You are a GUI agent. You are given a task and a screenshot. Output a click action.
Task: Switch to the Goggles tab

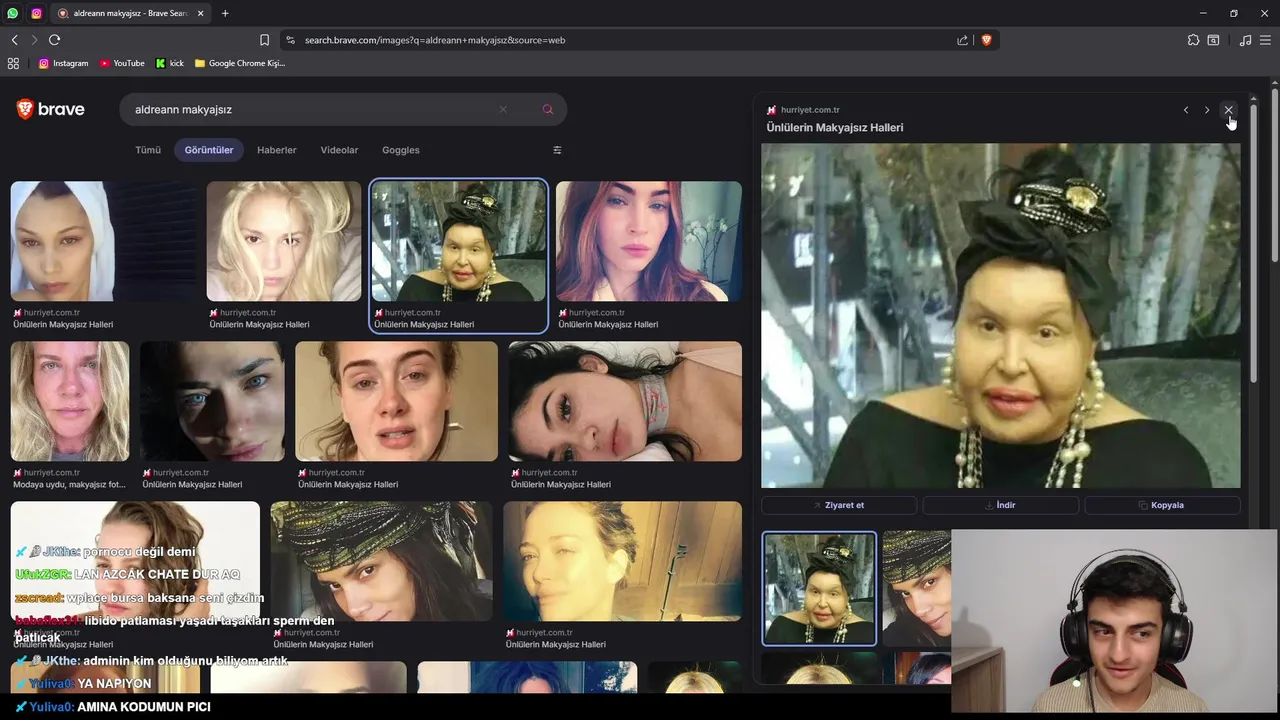click(401, 150)
